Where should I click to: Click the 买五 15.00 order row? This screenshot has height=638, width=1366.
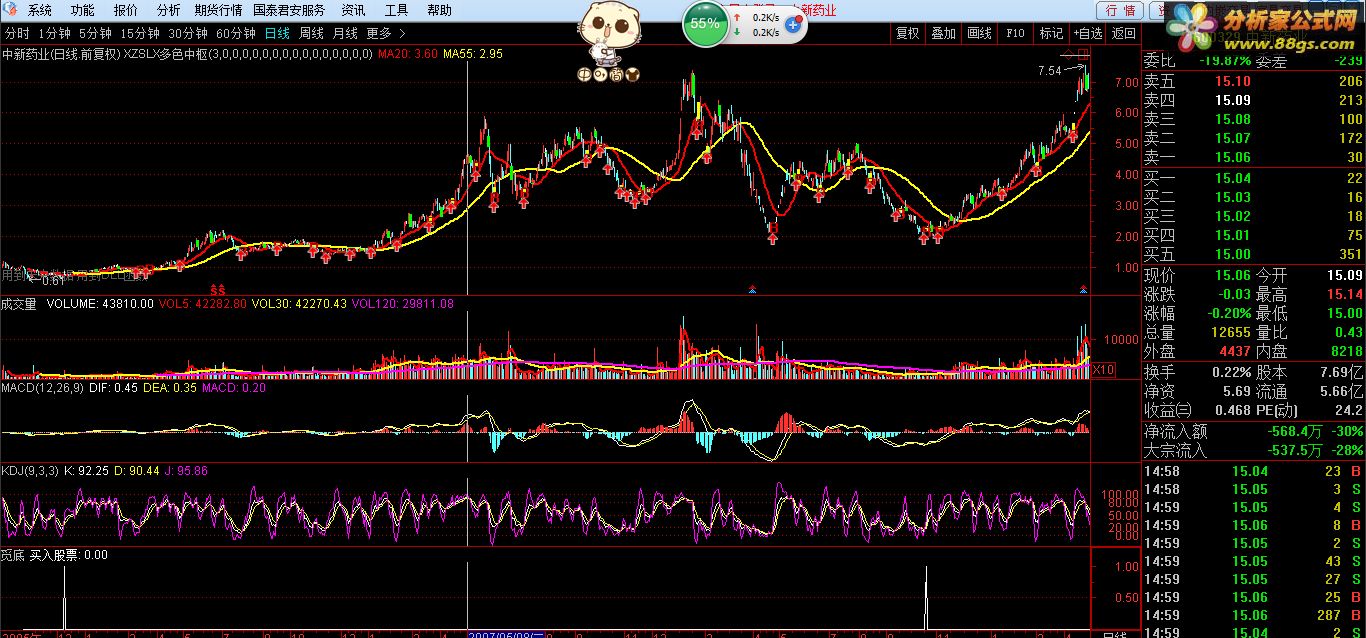(x=1254, y=254)
